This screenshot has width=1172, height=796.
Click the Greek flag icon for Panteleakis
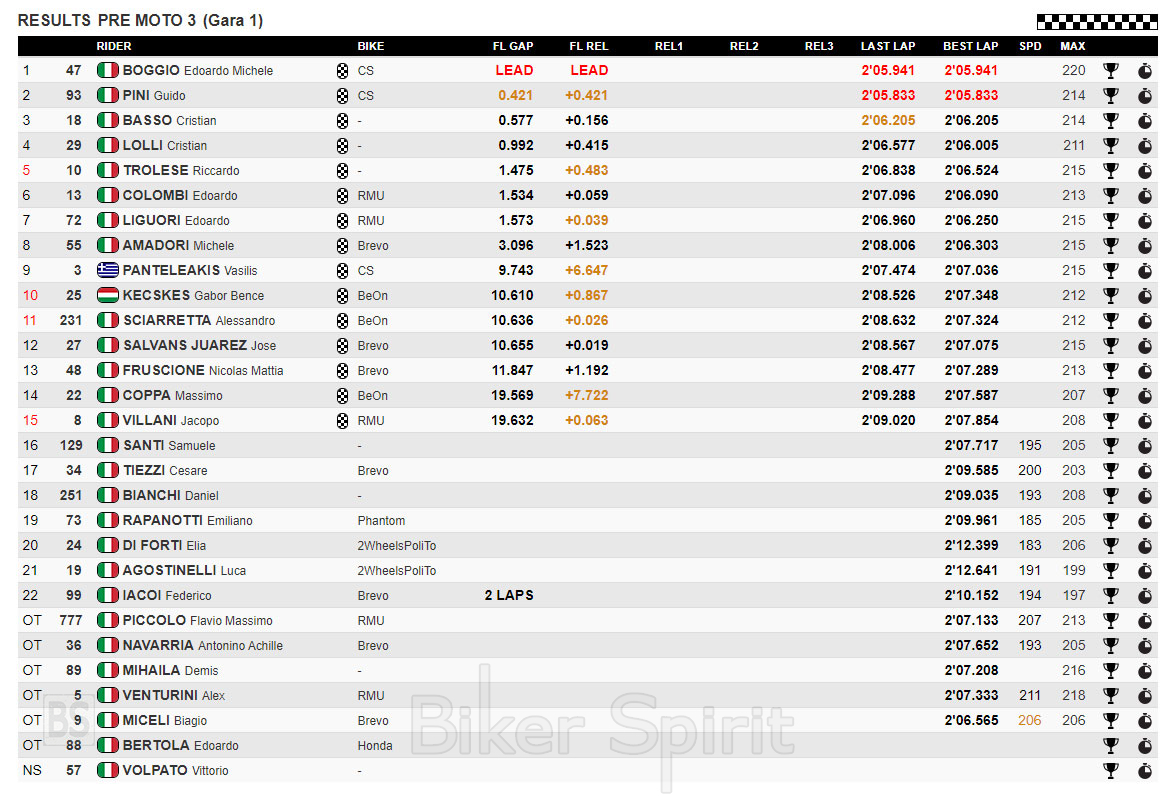coord(107,270)
